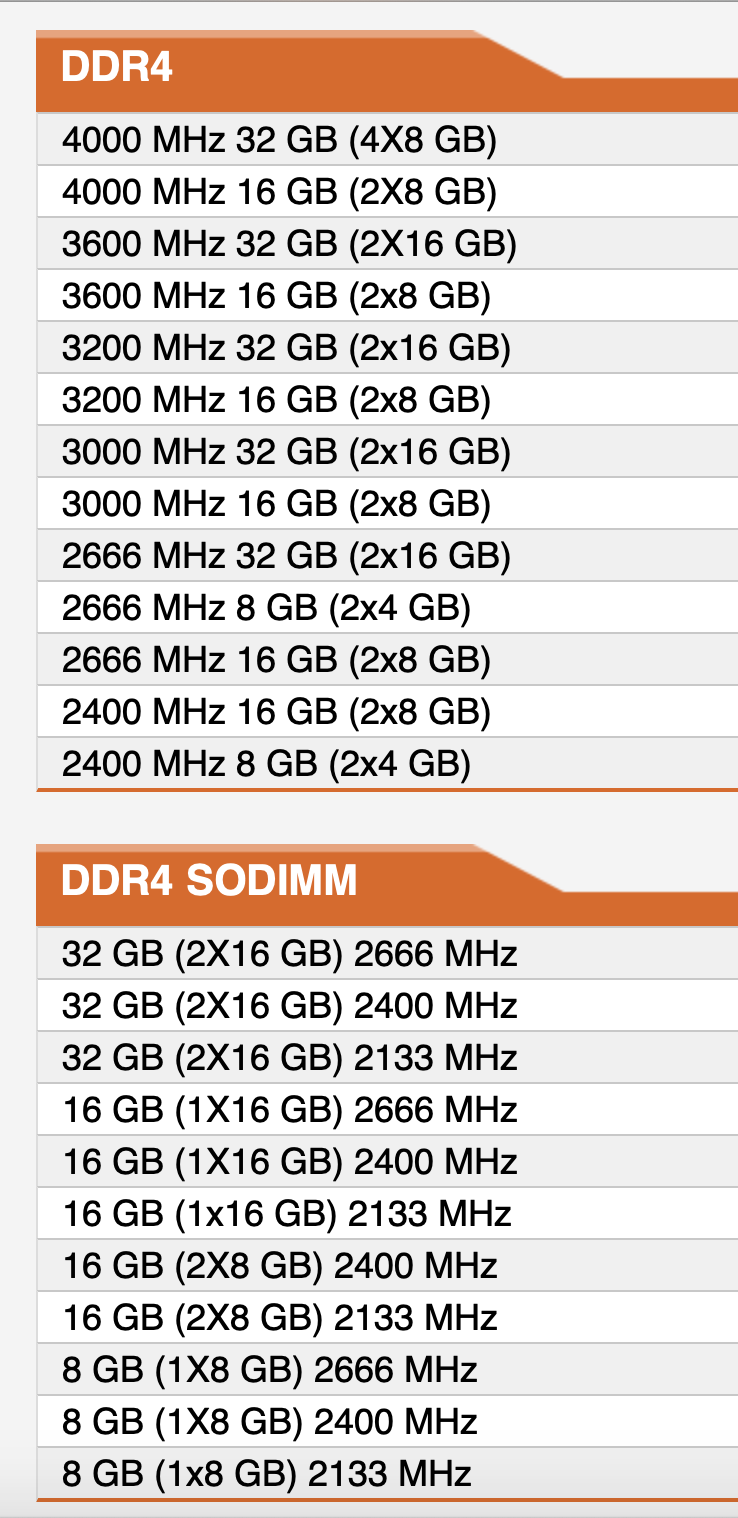Open 3600 MHz 16 GB (2x8 GB)
This screenshot has height=1518, width=738.
coord(276,296)
